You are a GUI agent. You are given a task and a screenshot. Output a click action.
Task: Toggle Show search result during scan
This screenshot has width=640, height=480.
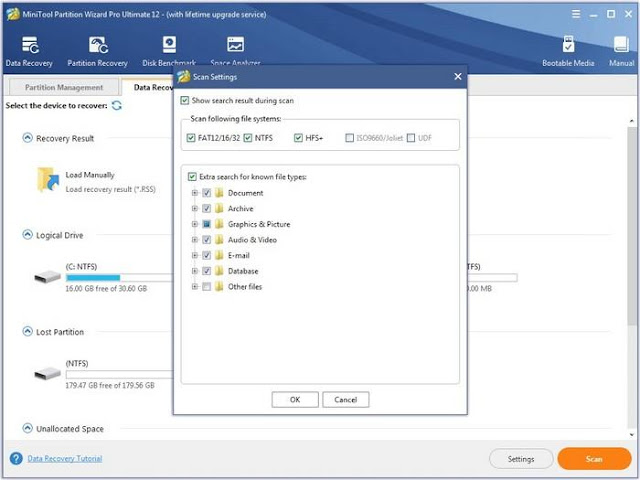click(185, 100)
